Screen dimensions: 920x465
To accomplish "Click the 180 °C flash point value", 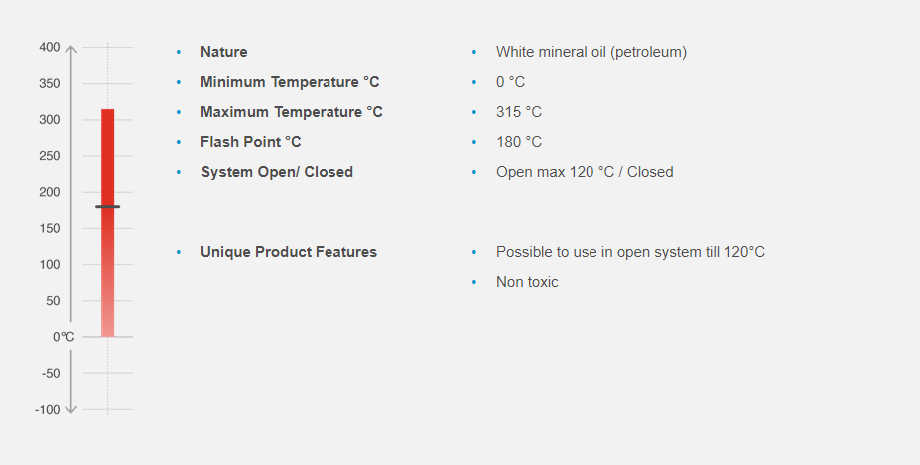I will (519, 142).
